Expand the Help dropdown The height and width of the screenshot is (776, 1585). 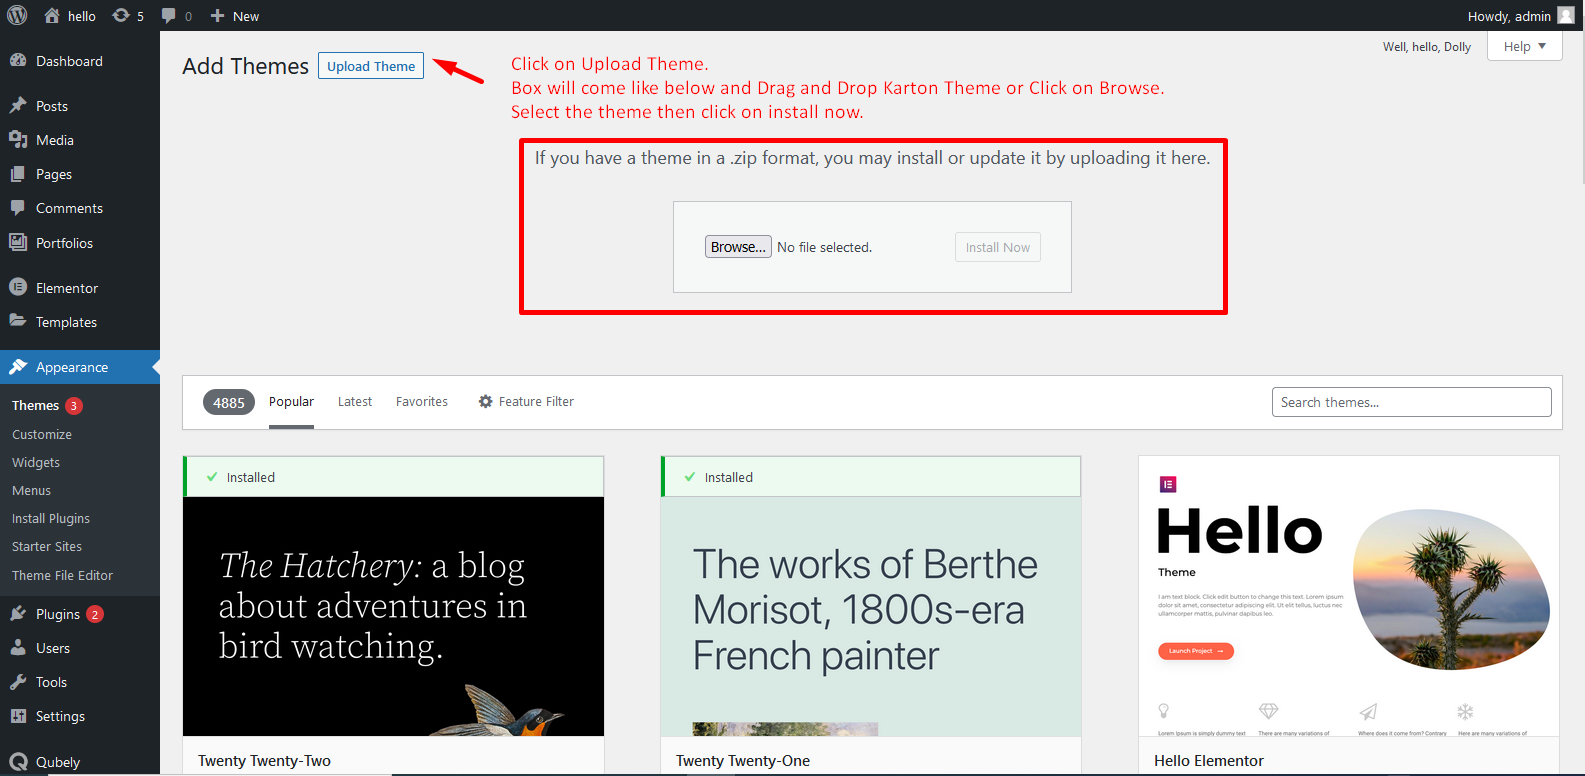click(1524, 46)
